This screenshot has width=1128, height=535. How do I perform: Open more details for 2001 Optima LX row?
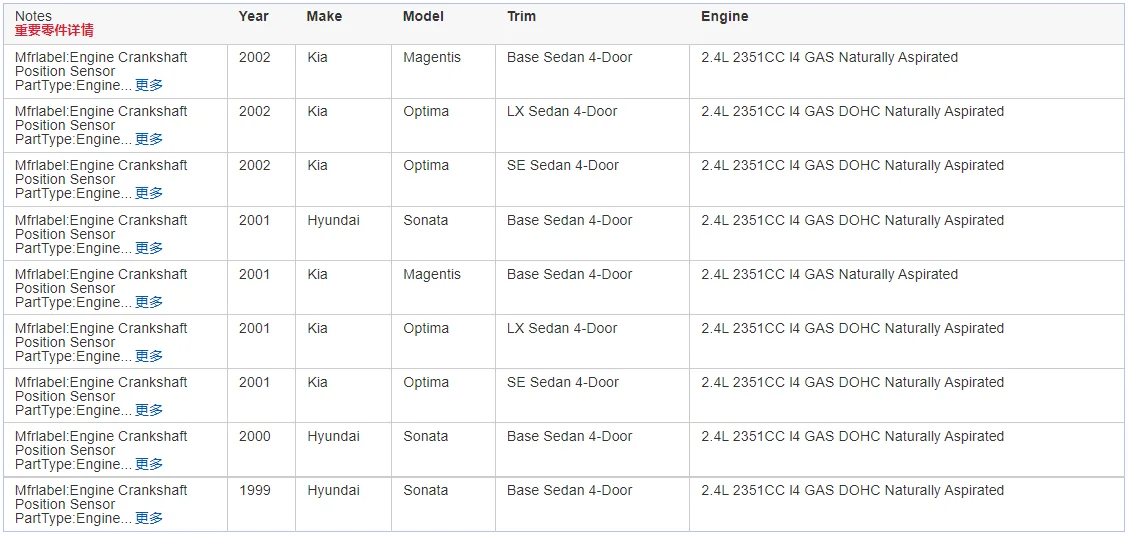(x=149, y=356)
